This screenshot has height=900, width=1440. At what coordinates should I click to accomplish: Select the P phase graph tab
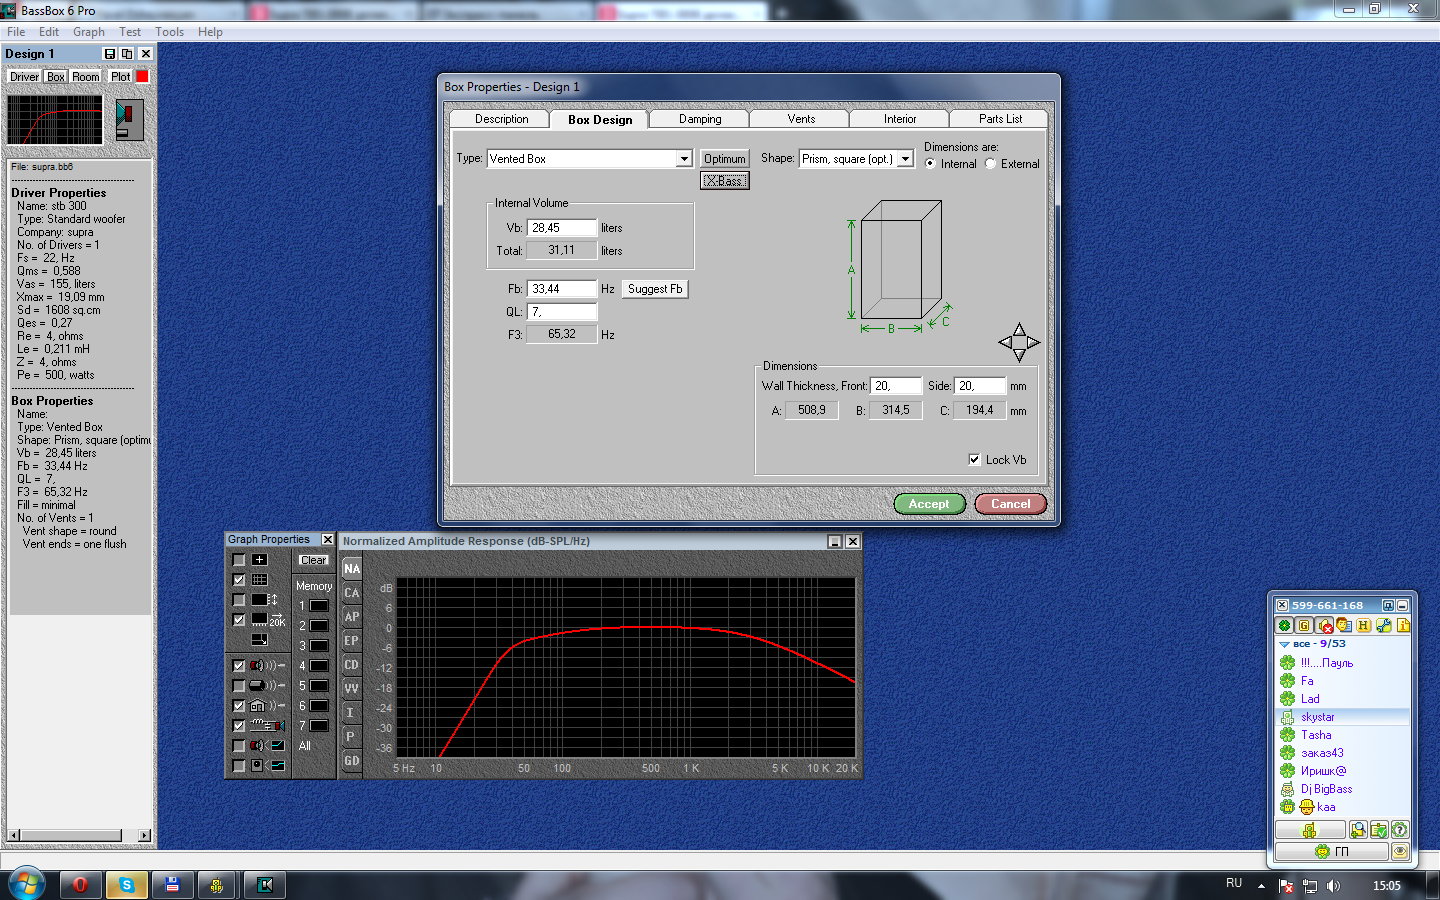pos(352,736)
